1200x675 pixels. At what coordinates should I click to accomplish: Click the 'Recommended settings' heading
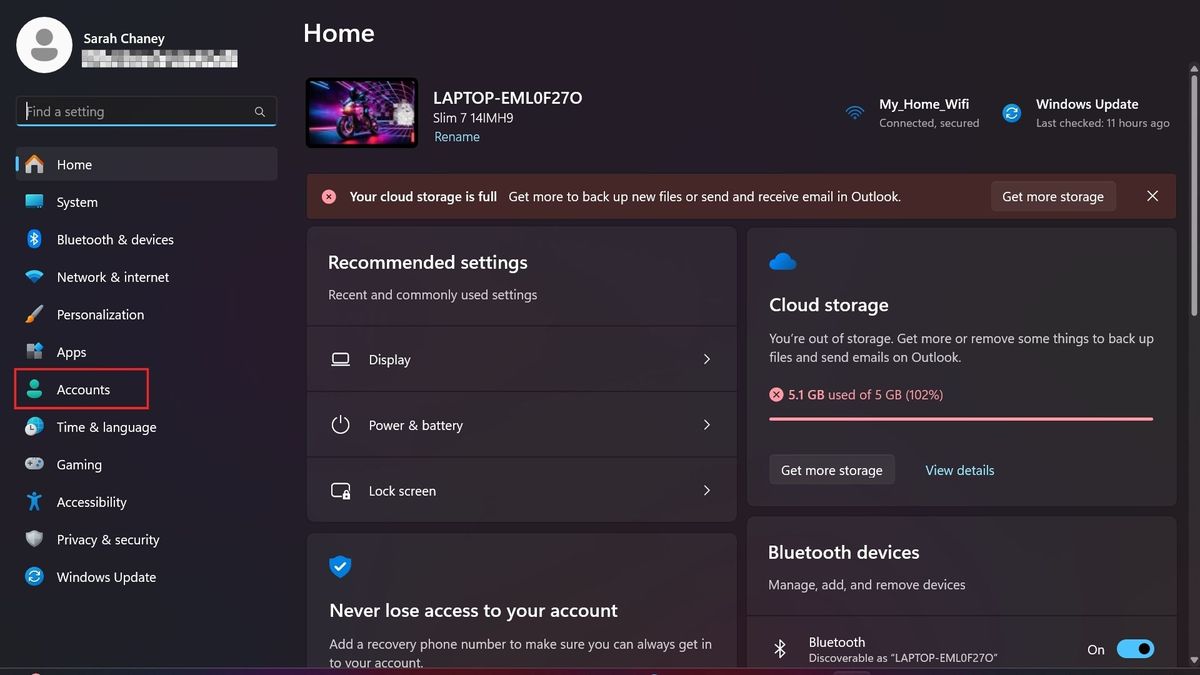tap(427, 262)
